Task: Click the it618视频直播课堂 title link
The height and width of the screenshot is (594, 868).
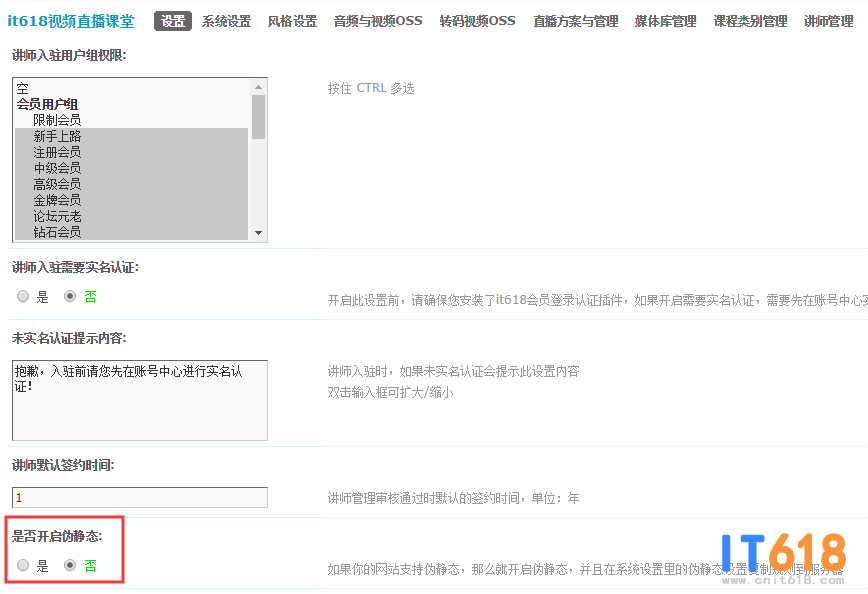Action: (x=71, y=21)
